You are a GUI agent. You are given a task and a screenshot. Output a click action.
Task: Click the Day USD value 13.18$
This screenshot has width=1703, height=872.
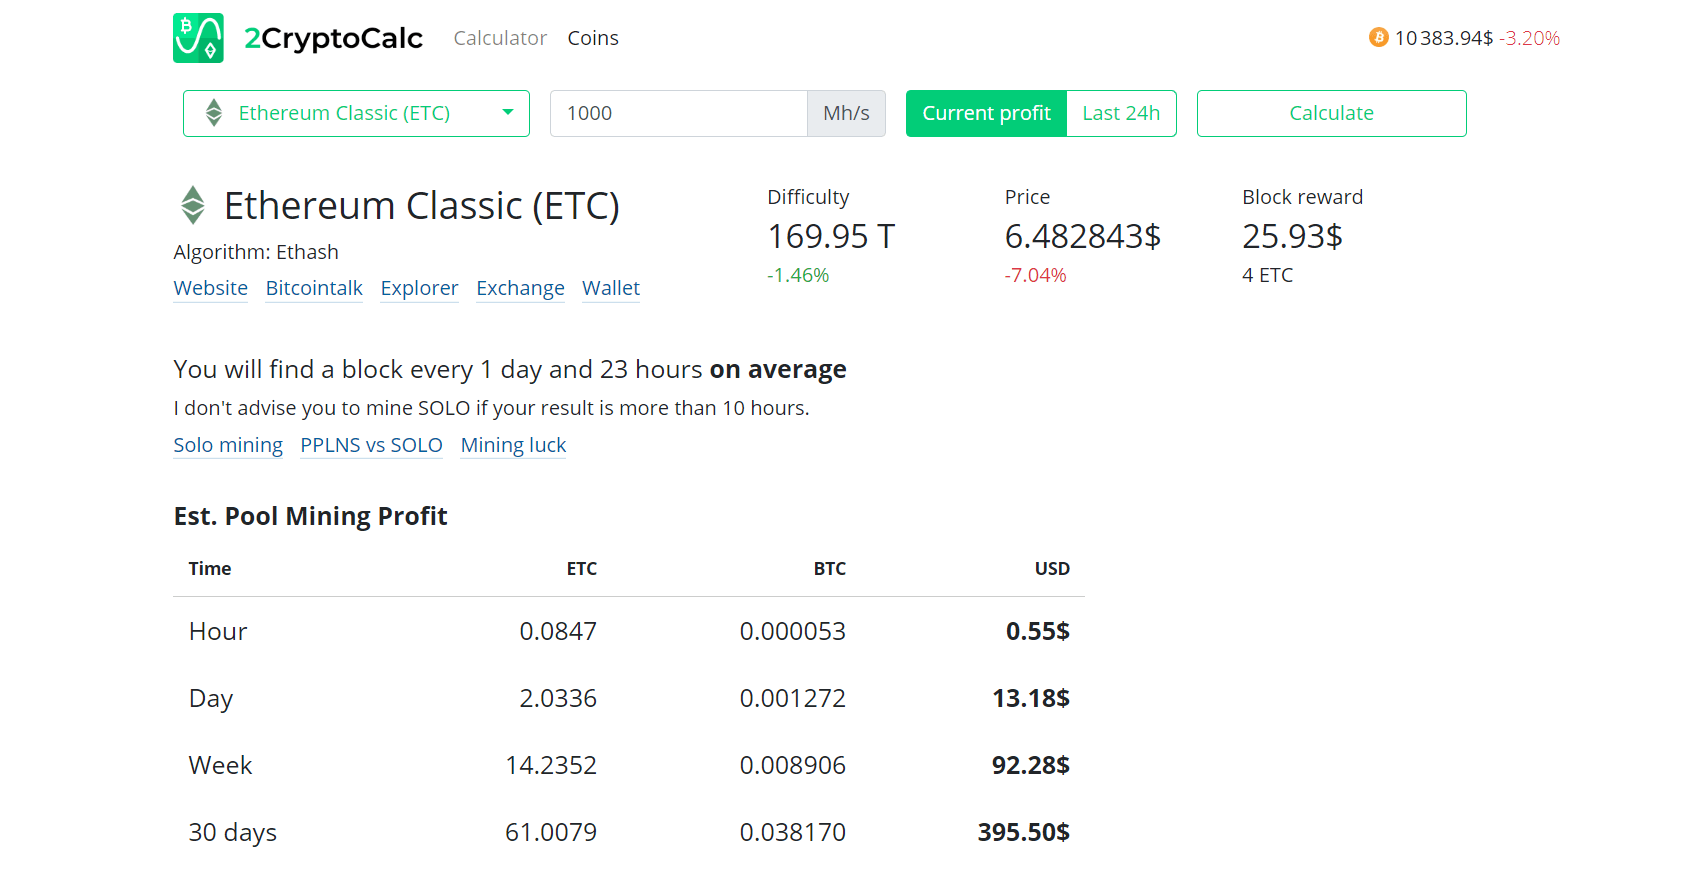[x=1031, y=698]
